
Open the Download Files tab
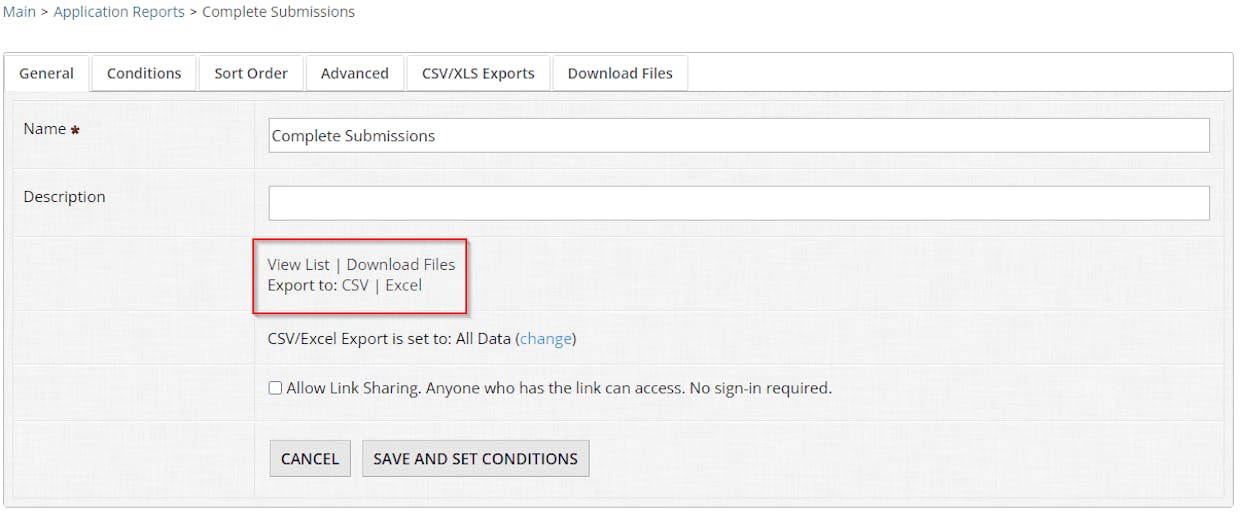620,73
